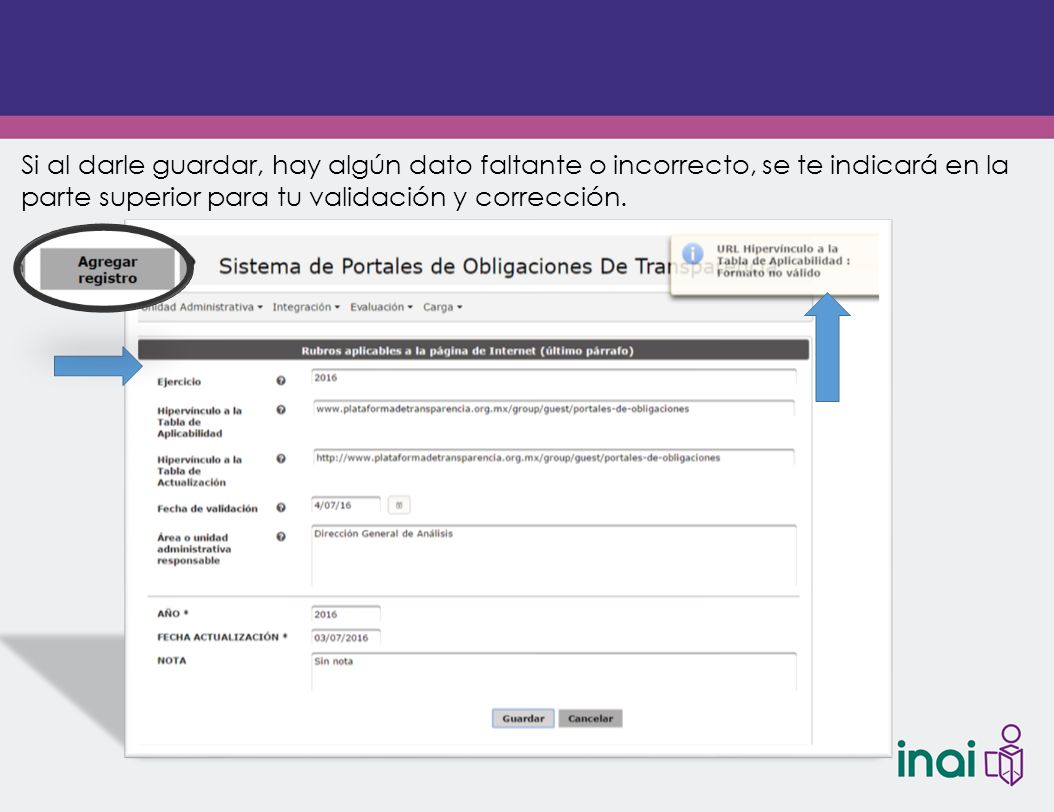The image size is (1054, 812).
Task: Click the Área o unidad administrativa textarea
Action: (x=554, y=555)
